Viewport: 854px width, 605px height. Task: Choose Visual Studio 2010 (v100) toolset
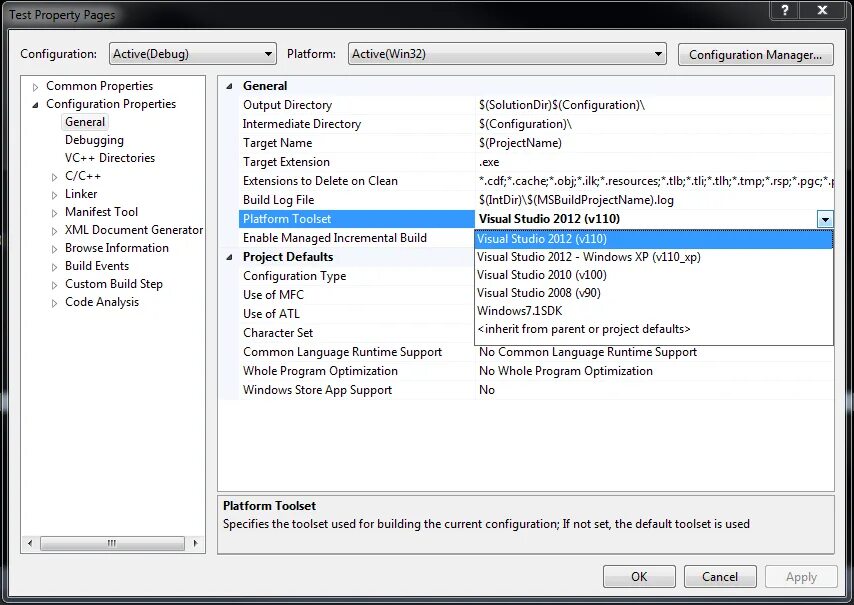click(654, 275)
